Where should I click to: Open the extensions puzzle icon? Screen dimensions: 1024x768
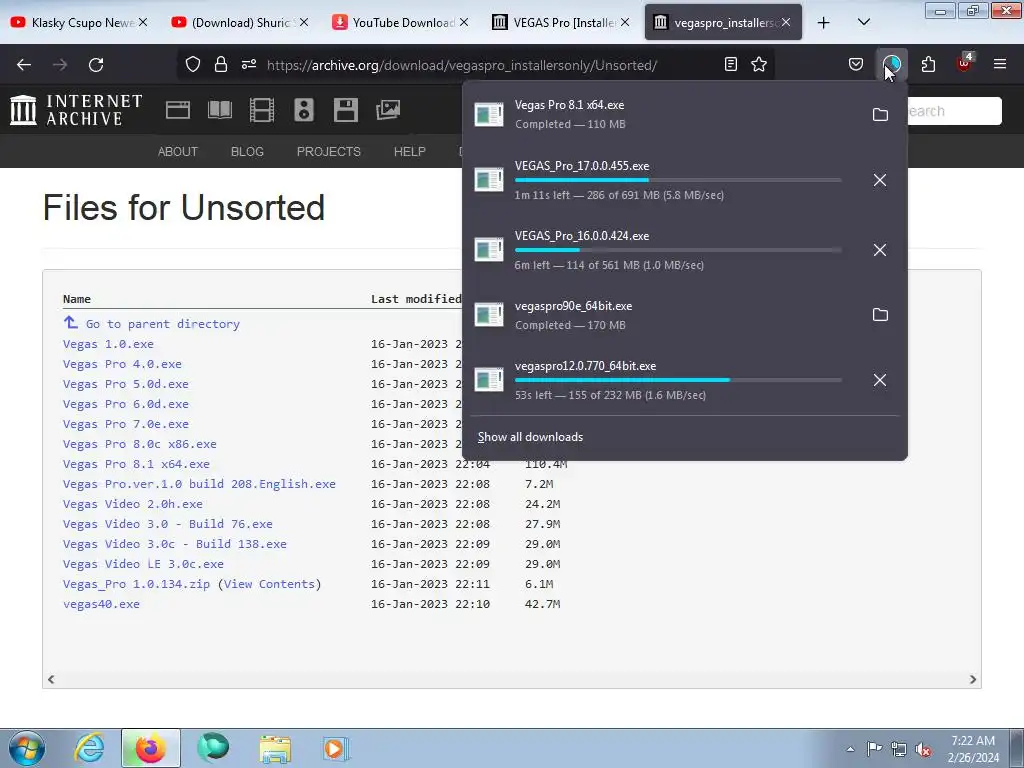[928, 64]
